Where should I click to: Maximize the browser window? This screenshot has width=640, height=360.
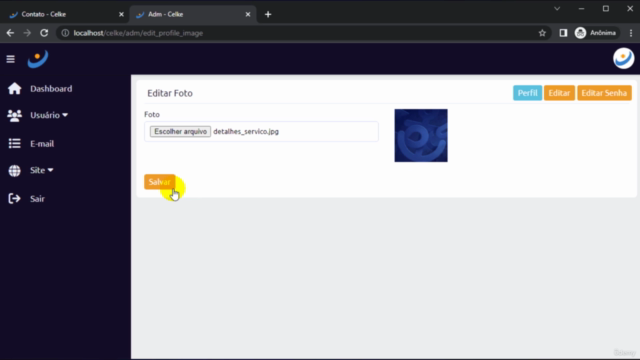tap(606, 9)
